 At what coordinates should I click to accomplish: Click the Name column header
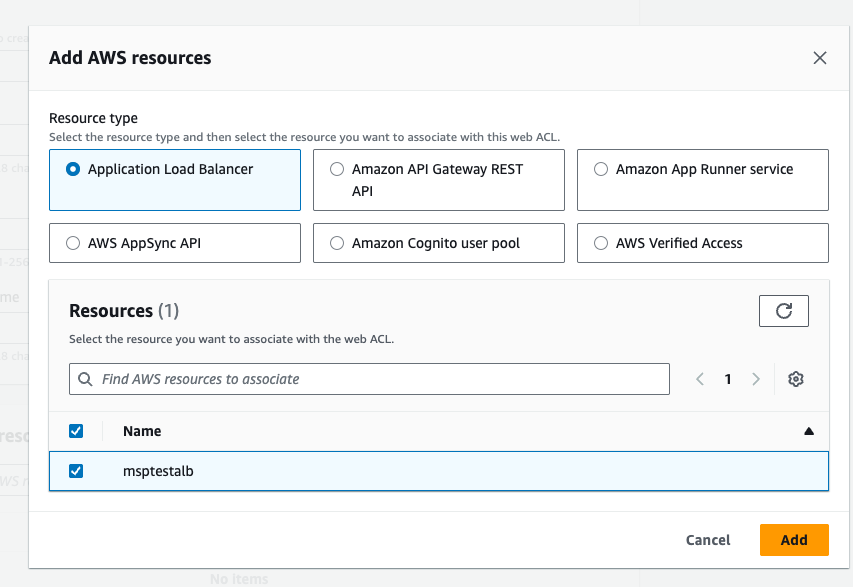coord(142,431)
